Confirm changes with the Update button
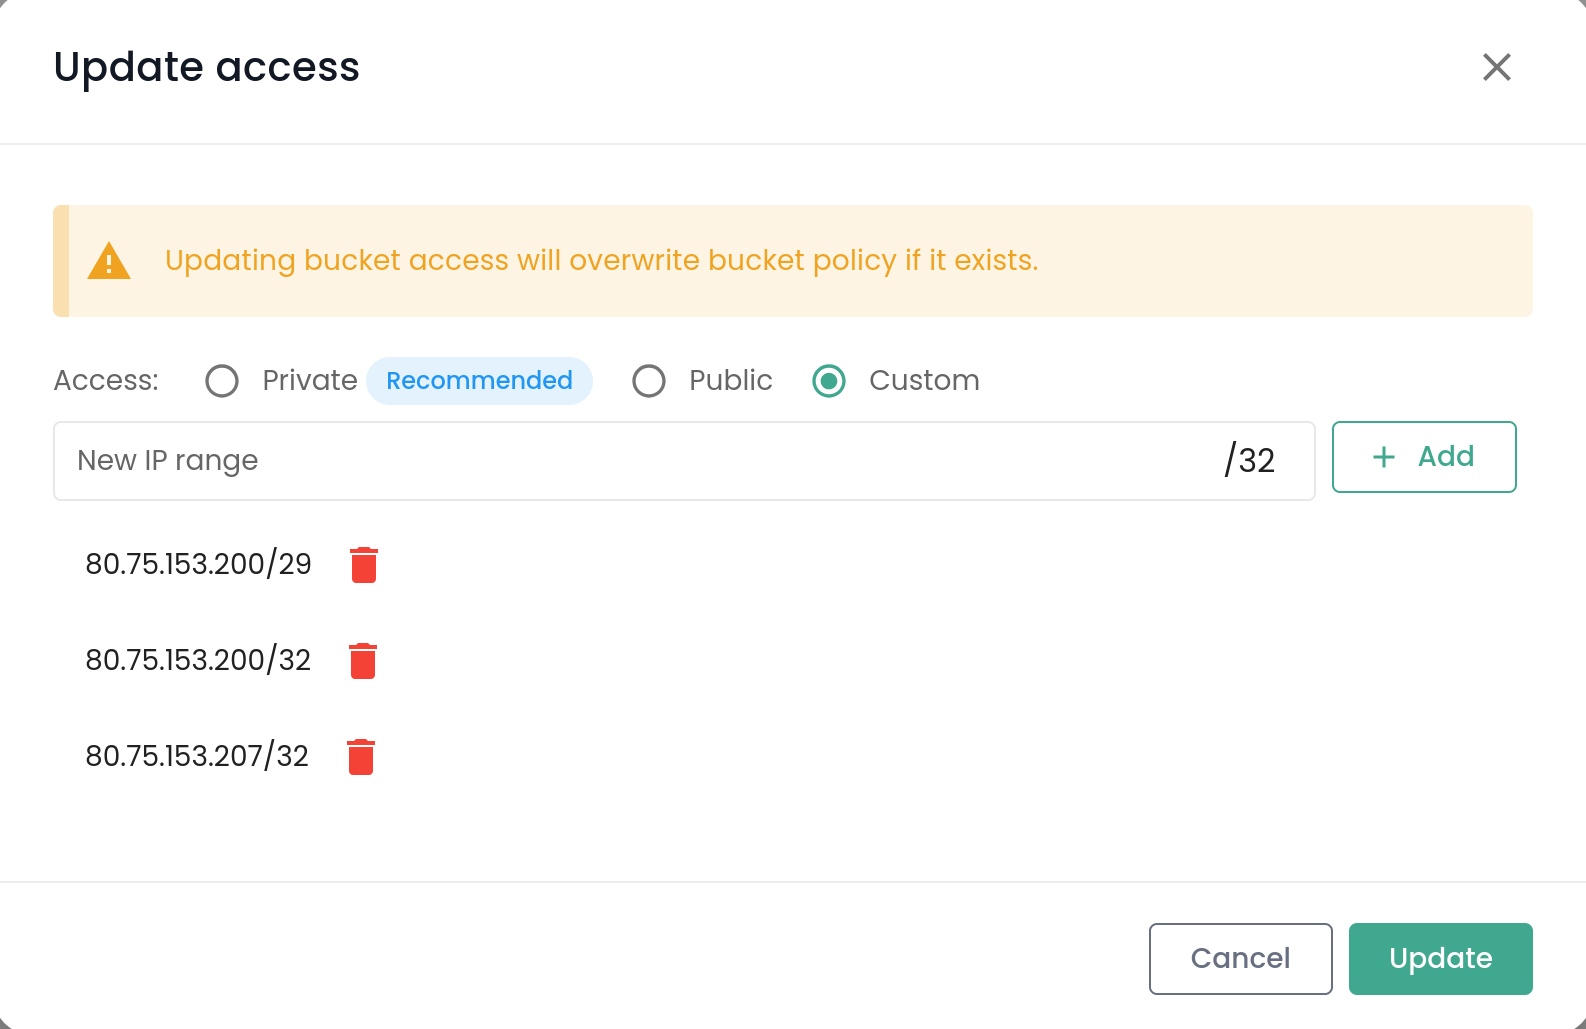Viewport: 1586px width, 1029px height. tap(1440, 959)
